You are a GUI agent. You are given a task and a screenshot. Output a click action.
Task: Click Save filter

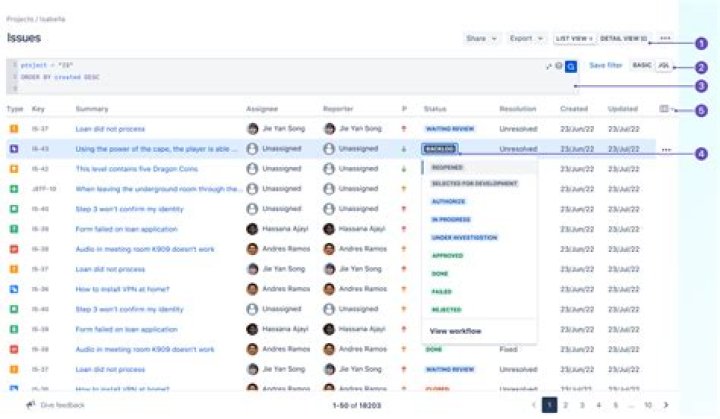[606, 66]
